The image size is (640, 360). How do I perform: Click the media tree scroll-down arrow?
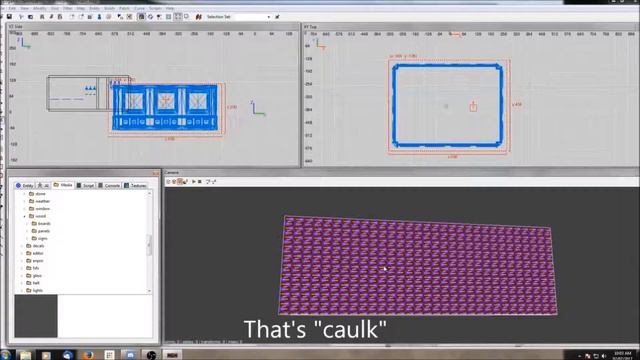click(149, 291)
